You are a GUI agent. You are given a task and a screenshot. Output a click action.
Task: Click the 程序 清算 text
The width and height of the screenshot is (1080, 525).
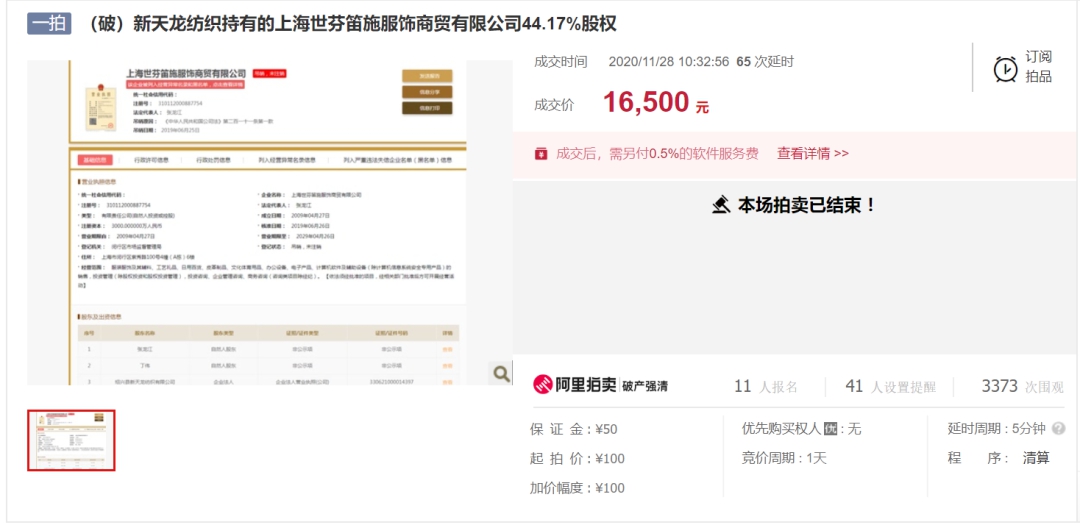tap(999, 458)
